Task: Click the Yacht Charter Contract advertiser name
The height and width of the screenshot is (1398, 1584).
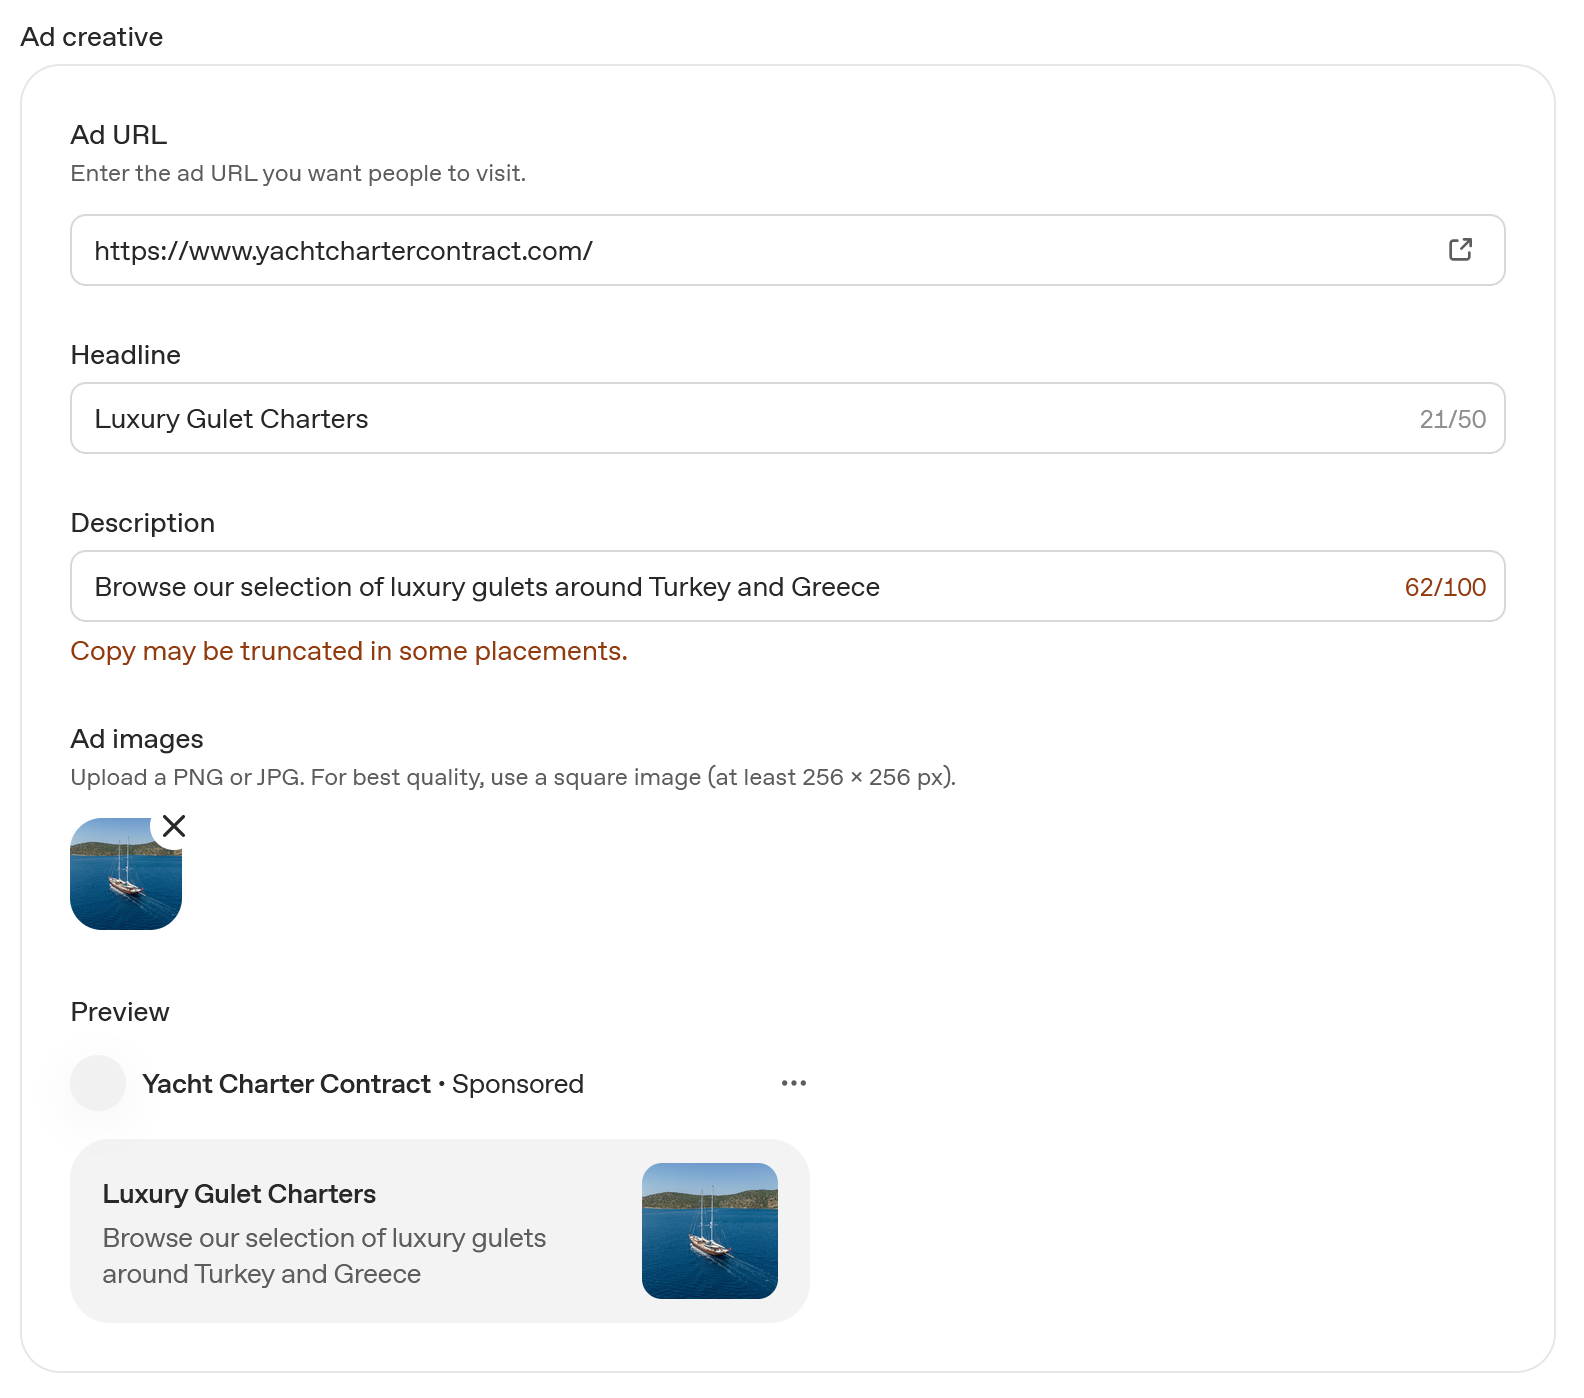Action: click(x=286, y=1084)
